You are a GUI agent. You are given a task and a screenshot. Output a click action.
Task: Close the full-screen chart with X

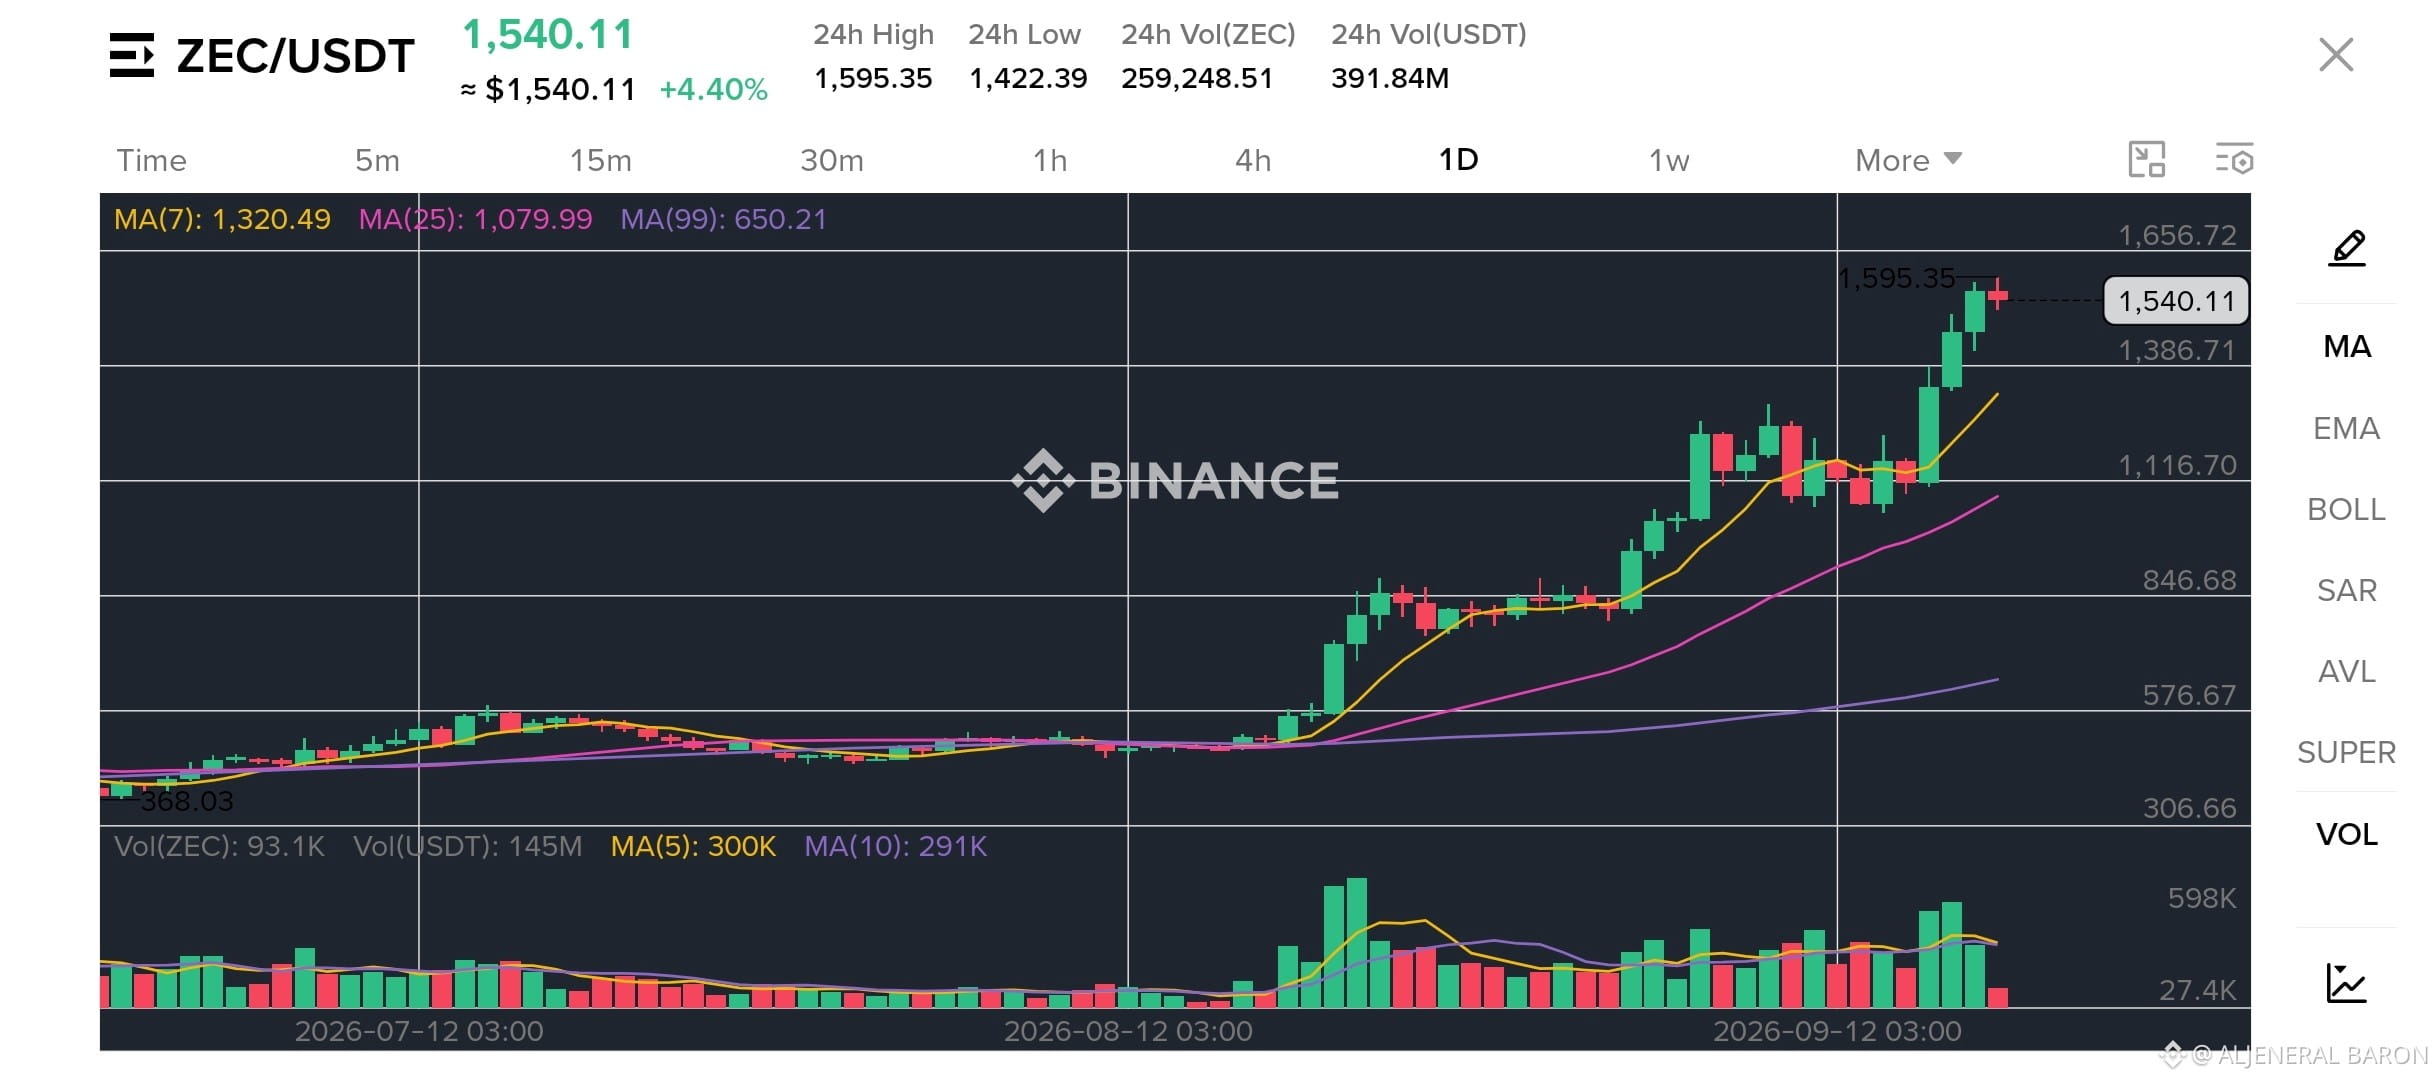[2336, 54]
